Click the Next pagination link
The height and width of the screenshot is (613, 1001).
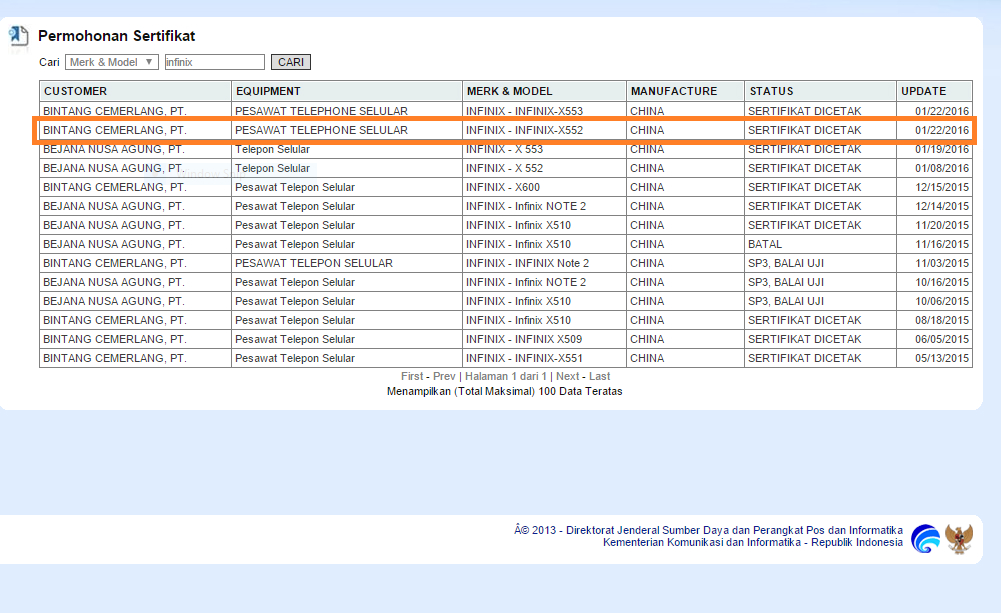click(x=568, y=376)
